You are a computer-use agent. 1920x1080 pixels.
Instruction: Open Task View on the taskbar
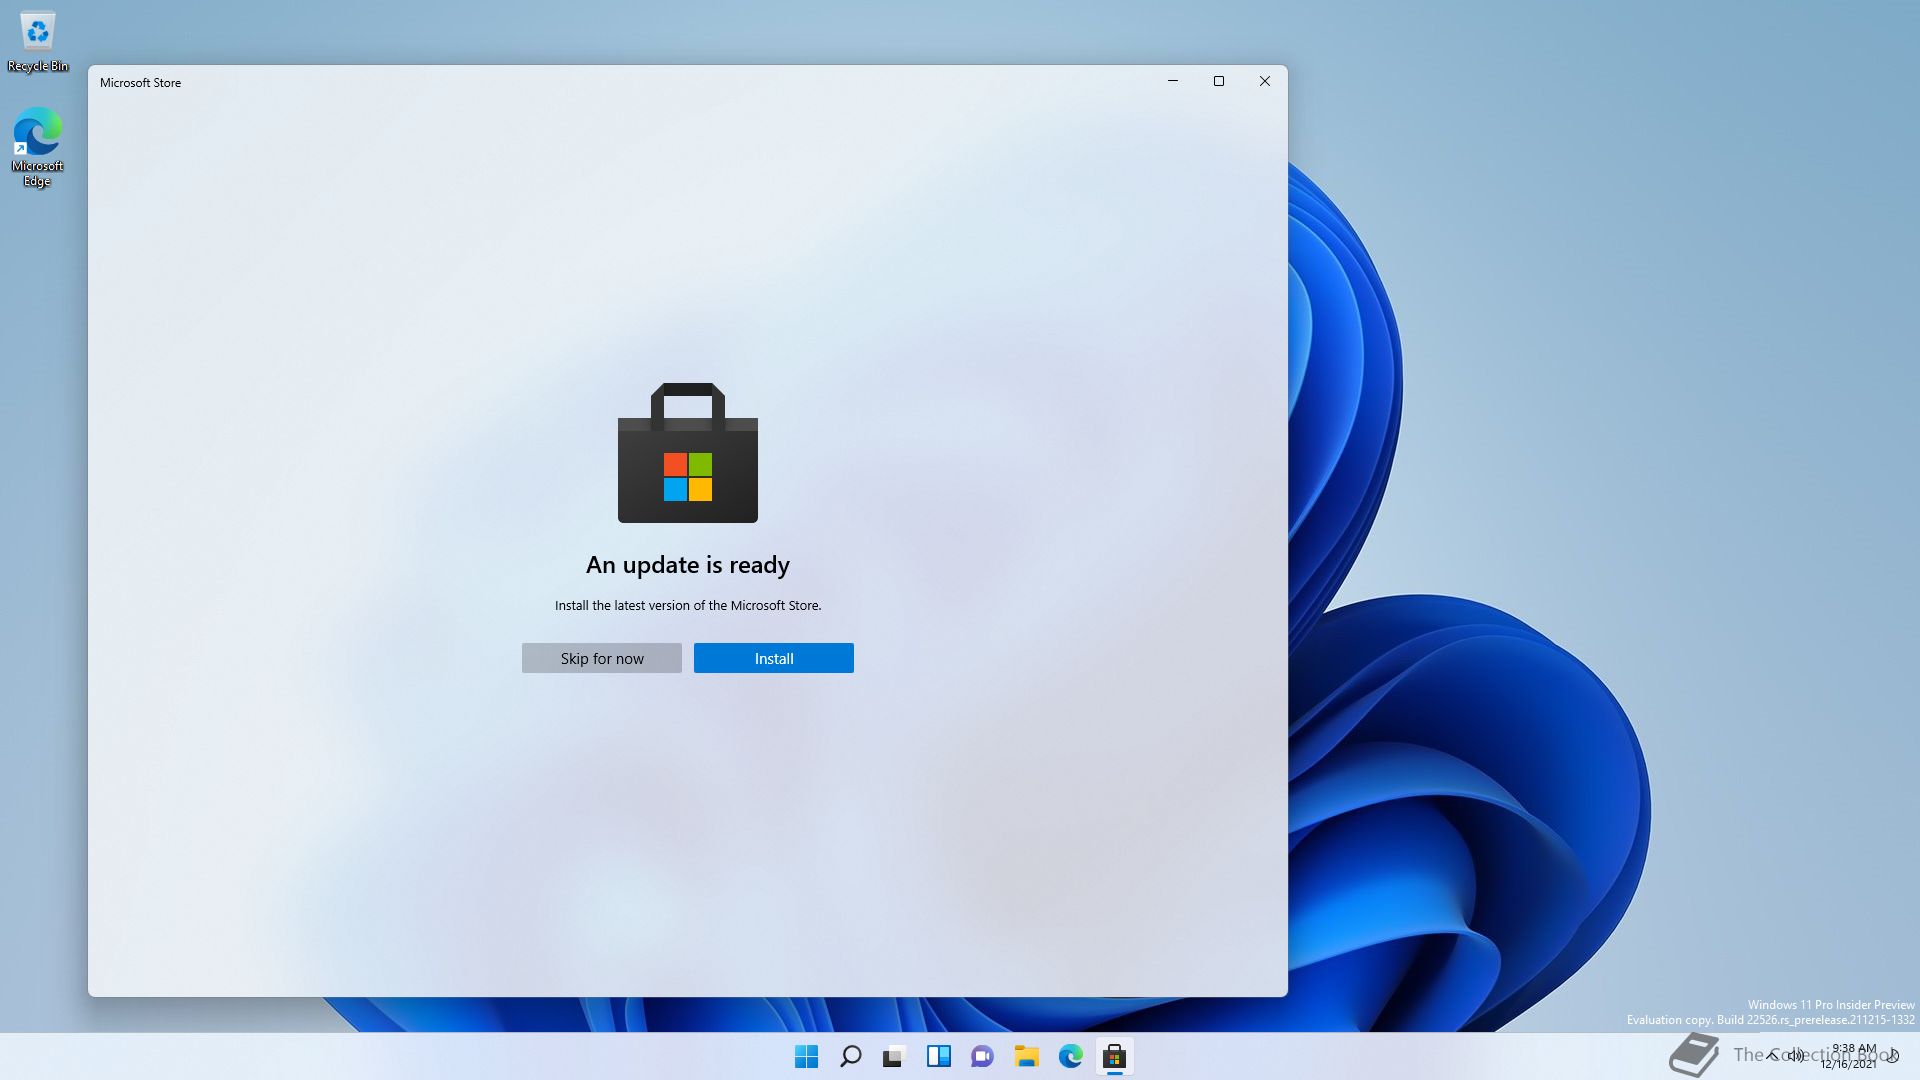pos(894,1056)
